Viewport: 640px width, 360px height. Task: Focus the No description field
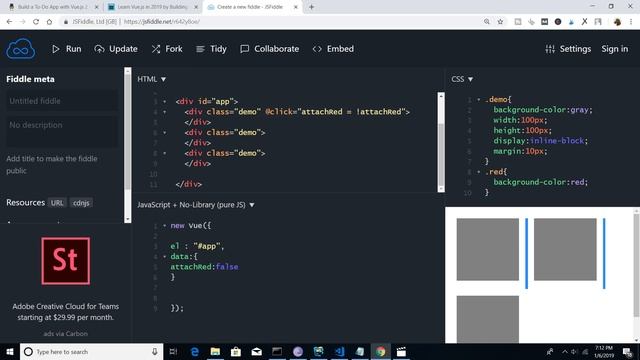[62, 131]
